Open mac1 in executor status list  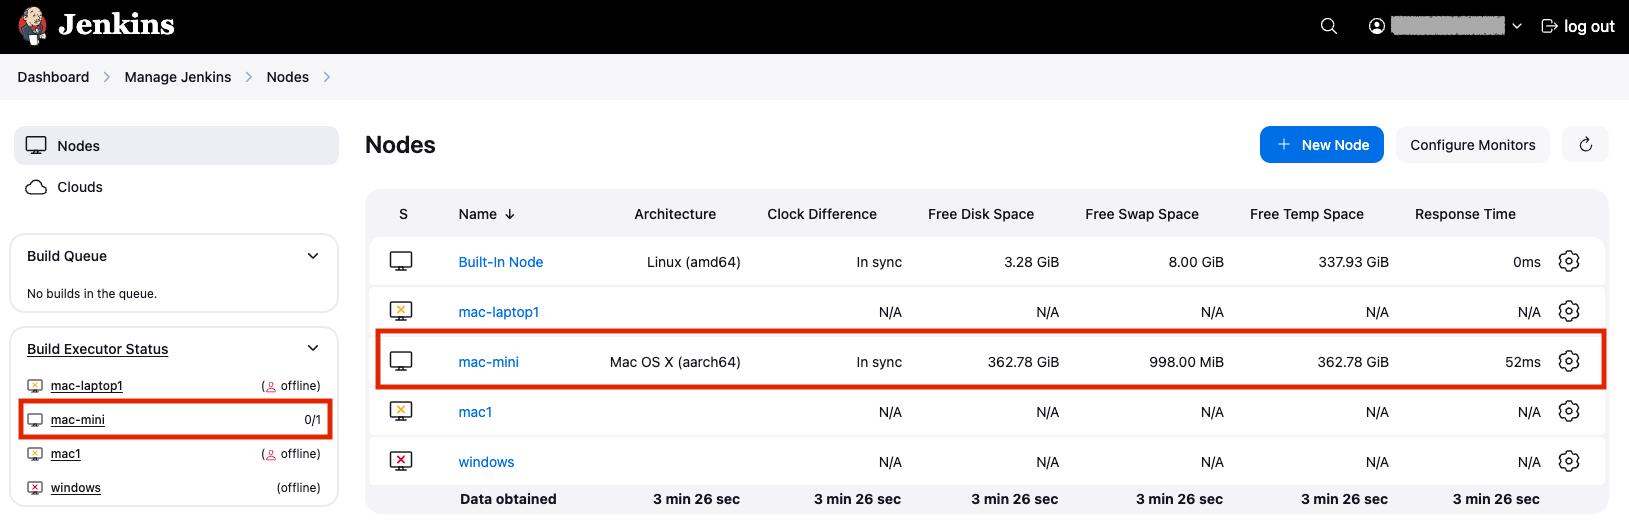tap(66, 454)
